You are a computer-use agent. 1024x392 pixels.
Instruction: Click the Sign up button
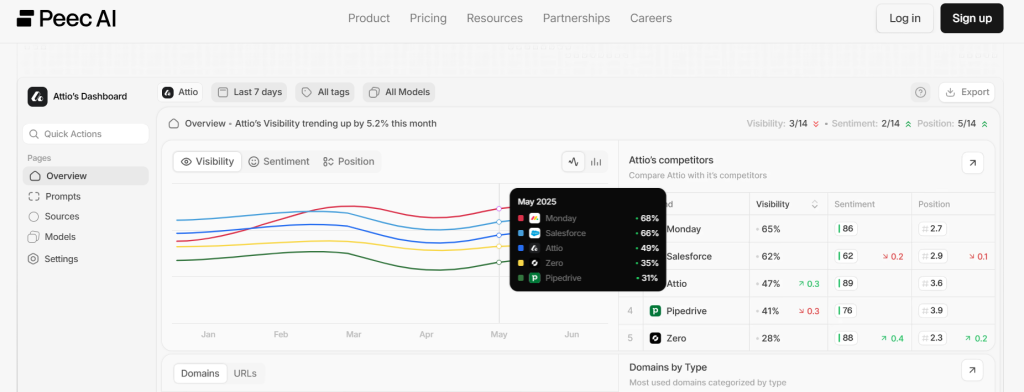tap(972, 18)
